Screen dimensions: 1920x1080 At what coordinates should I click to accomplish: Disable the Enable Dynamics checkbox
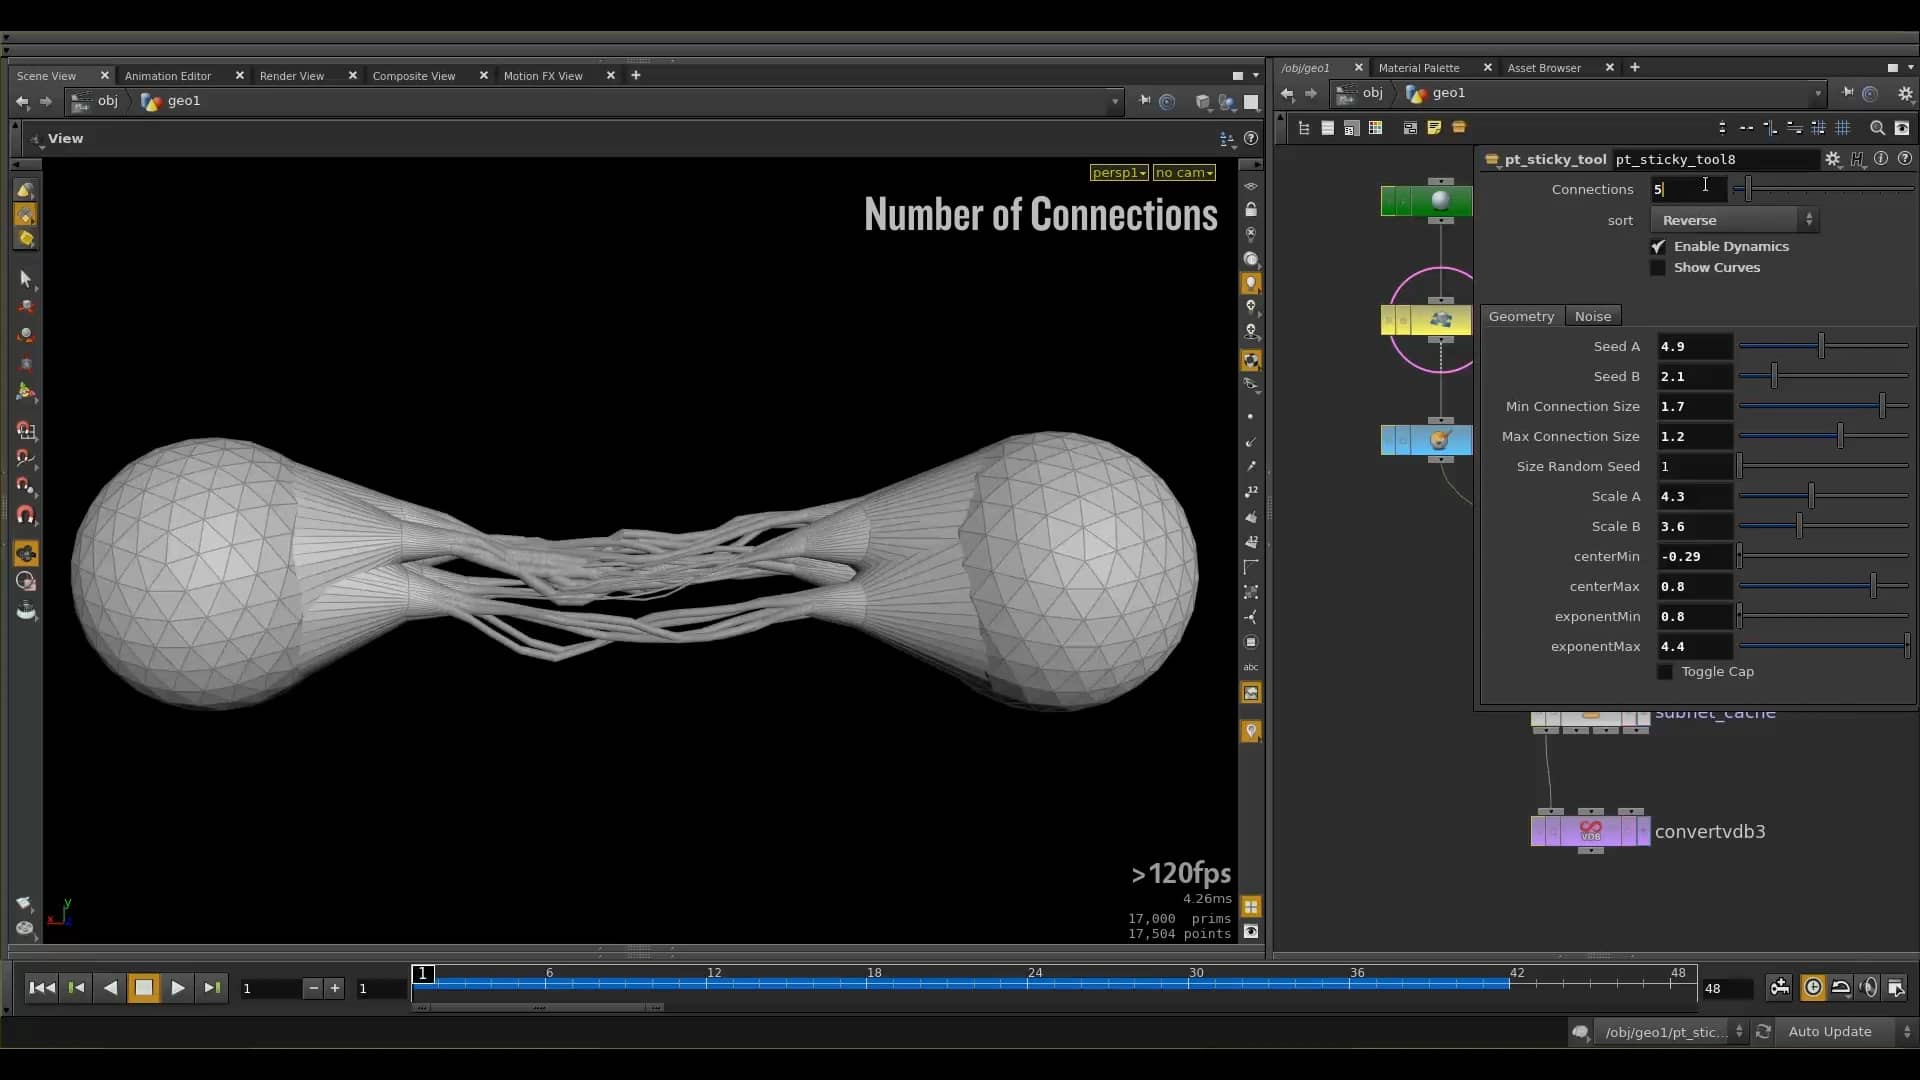point(1658,246)
